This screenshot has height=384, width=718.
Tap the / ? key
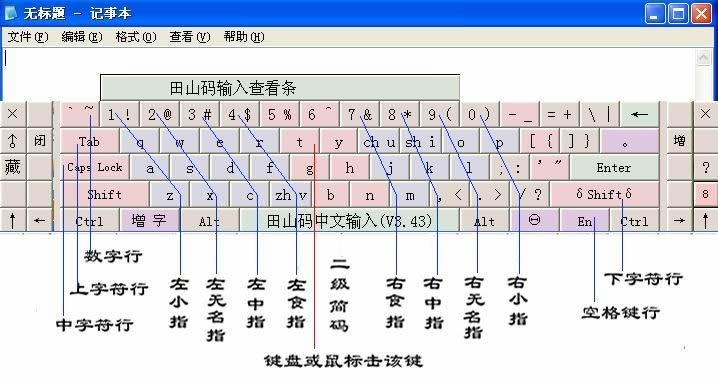click(530, 194)
